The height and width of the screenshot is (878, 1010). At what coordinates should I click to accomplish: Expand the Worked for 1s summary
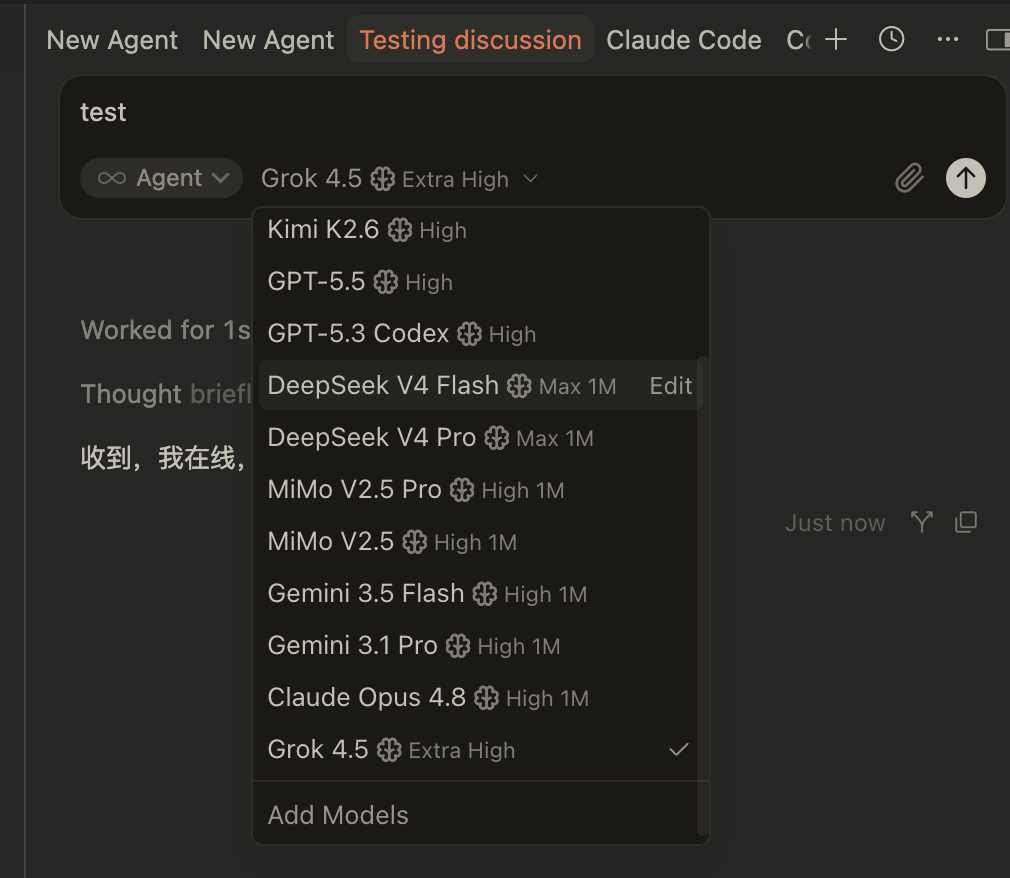pyautogui.click(x=165, y=330)
